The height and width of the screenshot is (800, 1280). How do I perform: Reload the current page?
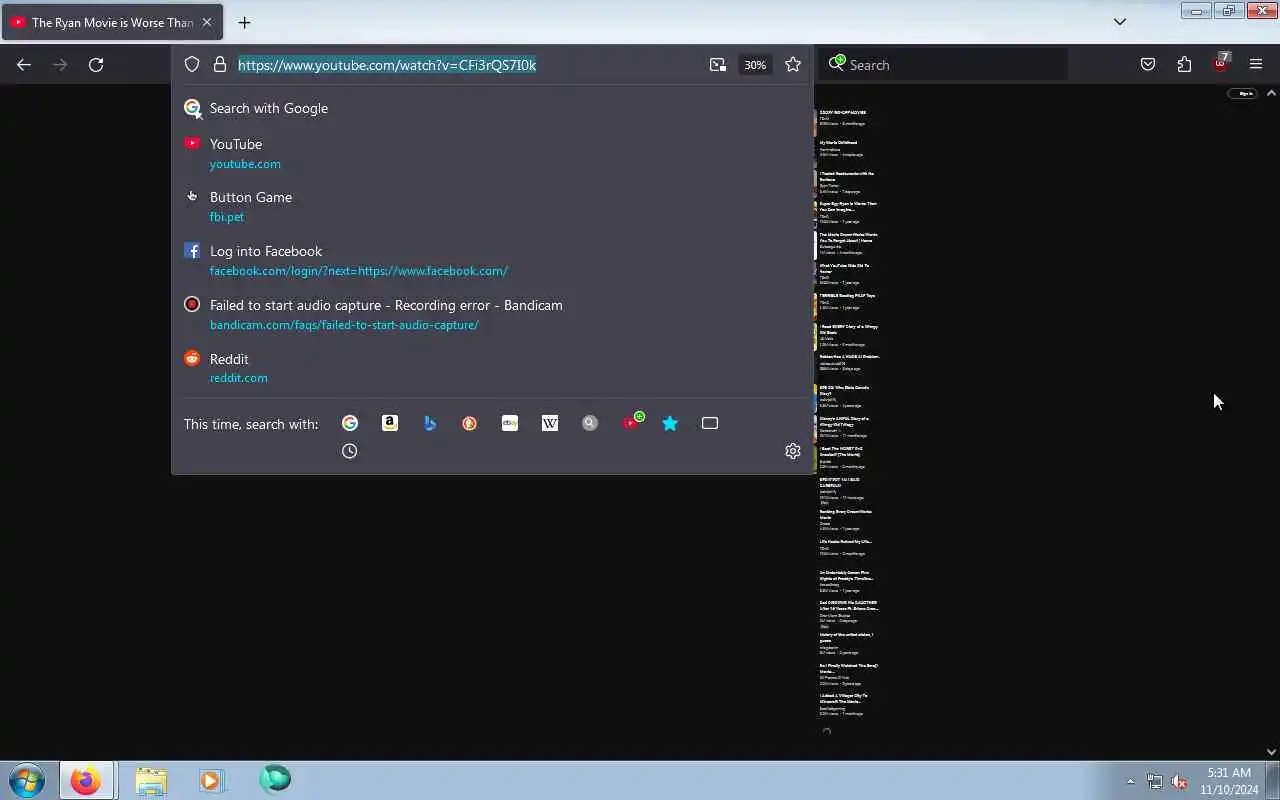[x=96, y=65]
